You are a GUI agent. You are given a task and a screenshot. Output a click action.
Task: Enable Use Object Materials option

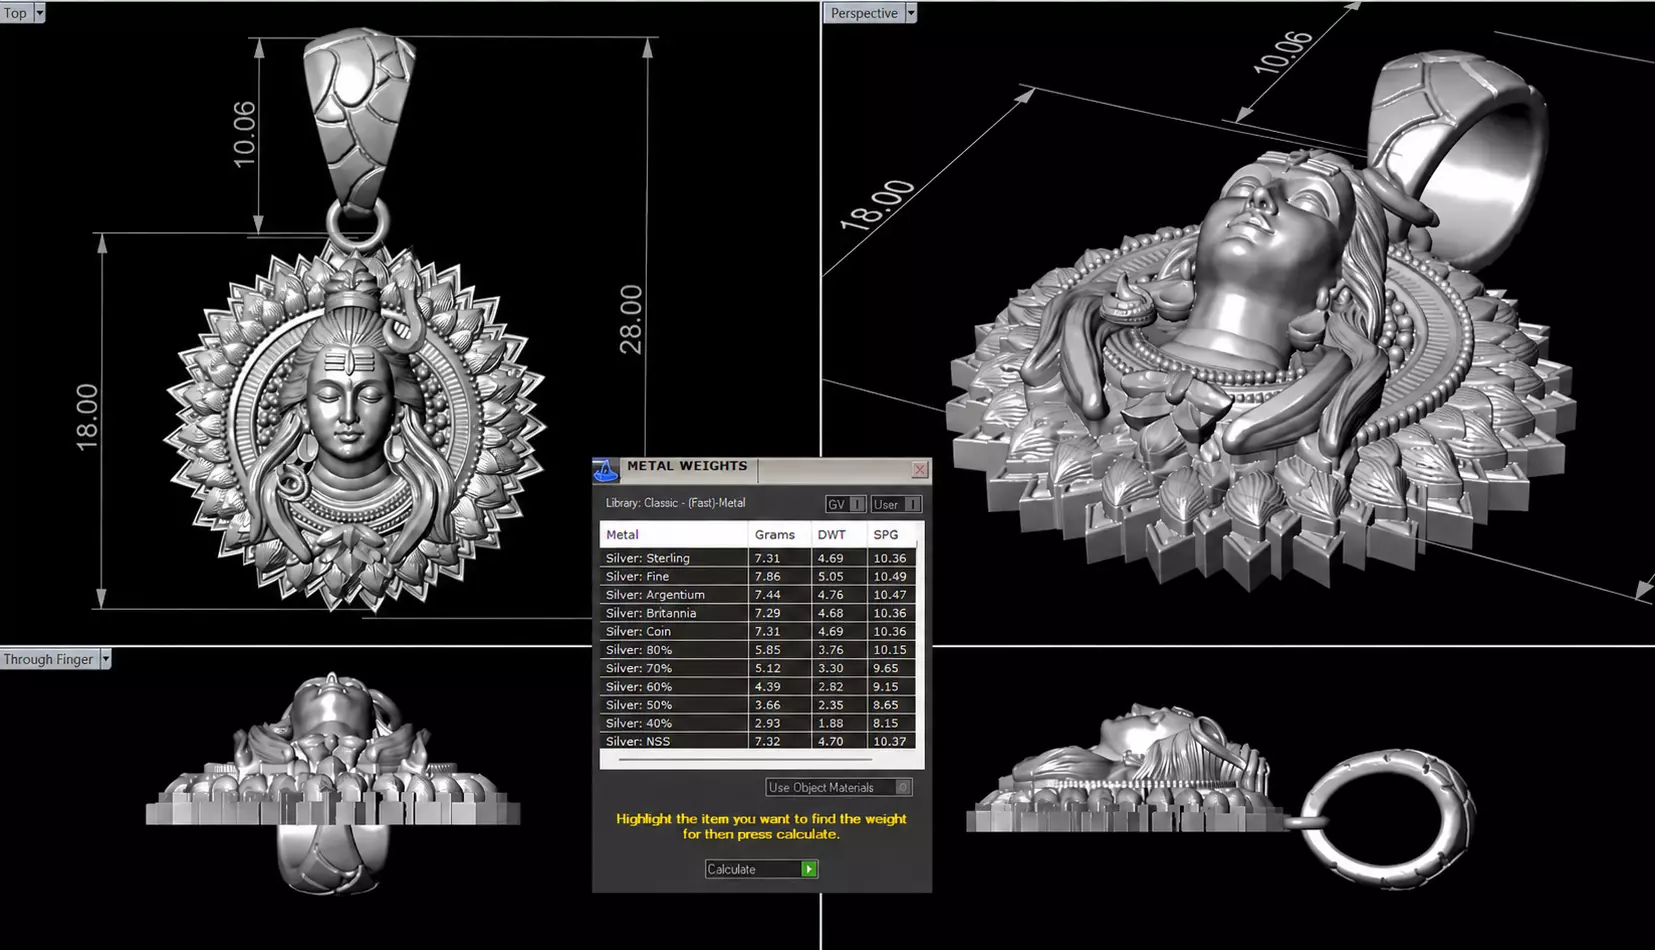[x=839, y=787]
